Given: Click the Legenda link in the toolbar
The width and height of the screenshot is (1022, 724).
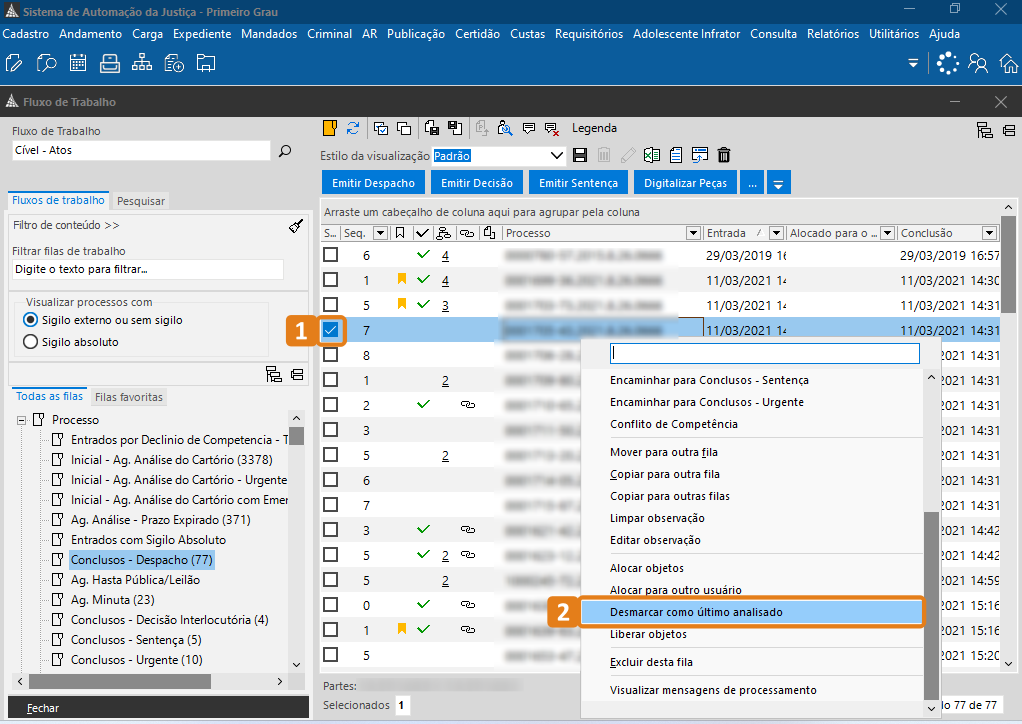Looking at the screenshot, I should 594,128.
